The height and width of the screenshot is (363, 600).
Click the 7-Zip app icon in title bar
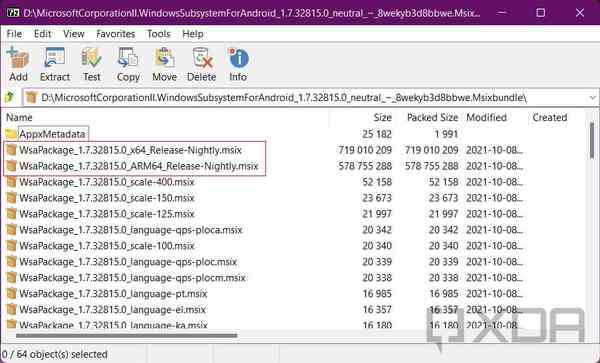coord(13,13)
